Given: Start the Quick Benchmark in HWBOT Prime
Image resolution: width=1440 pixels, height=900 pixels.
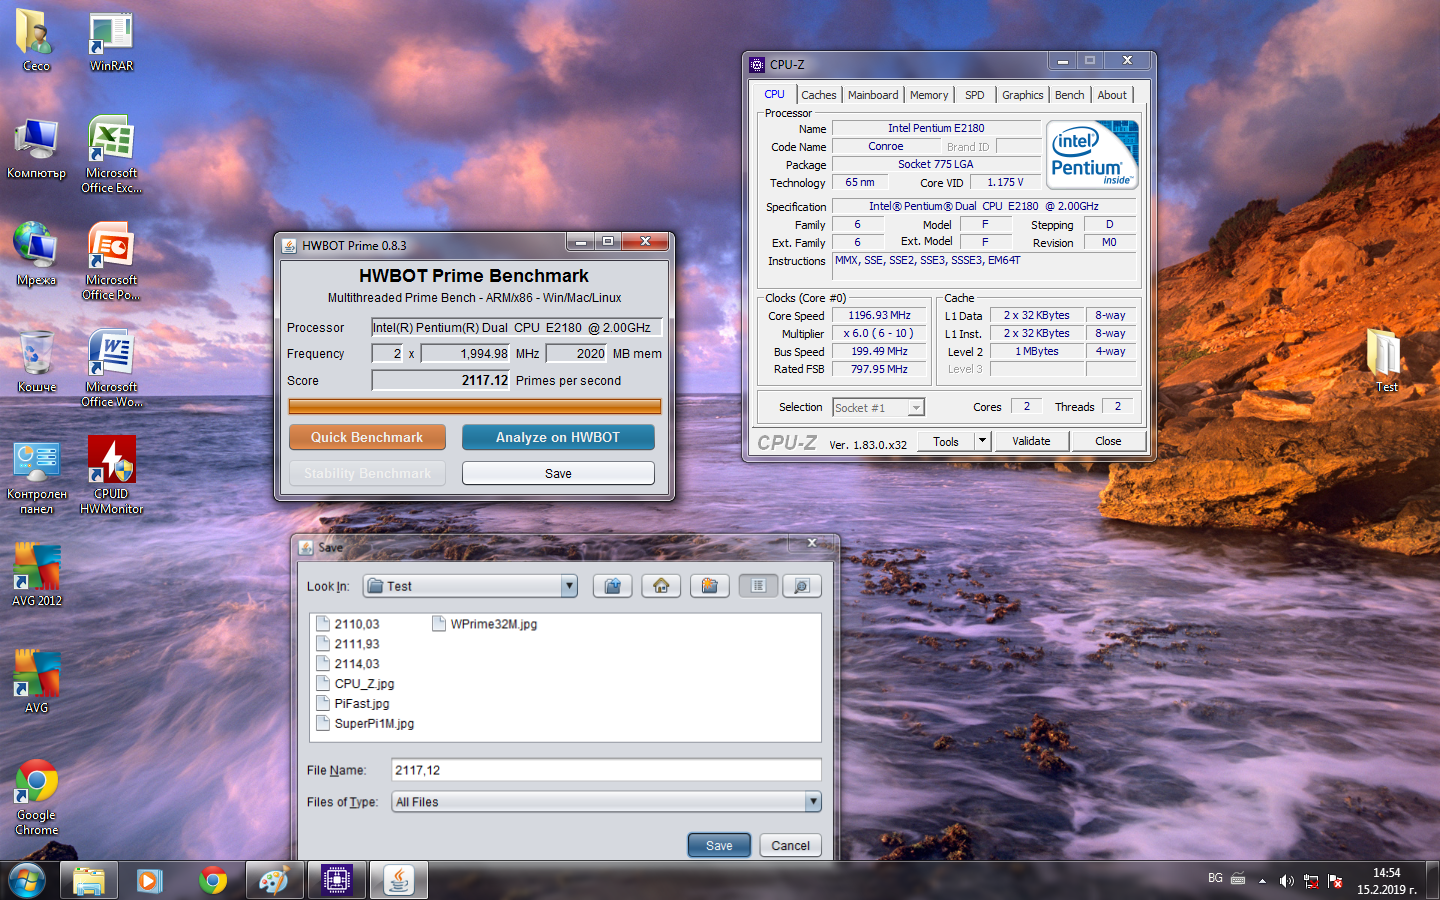Looking at the screenshot, I should tap(367, 437).
